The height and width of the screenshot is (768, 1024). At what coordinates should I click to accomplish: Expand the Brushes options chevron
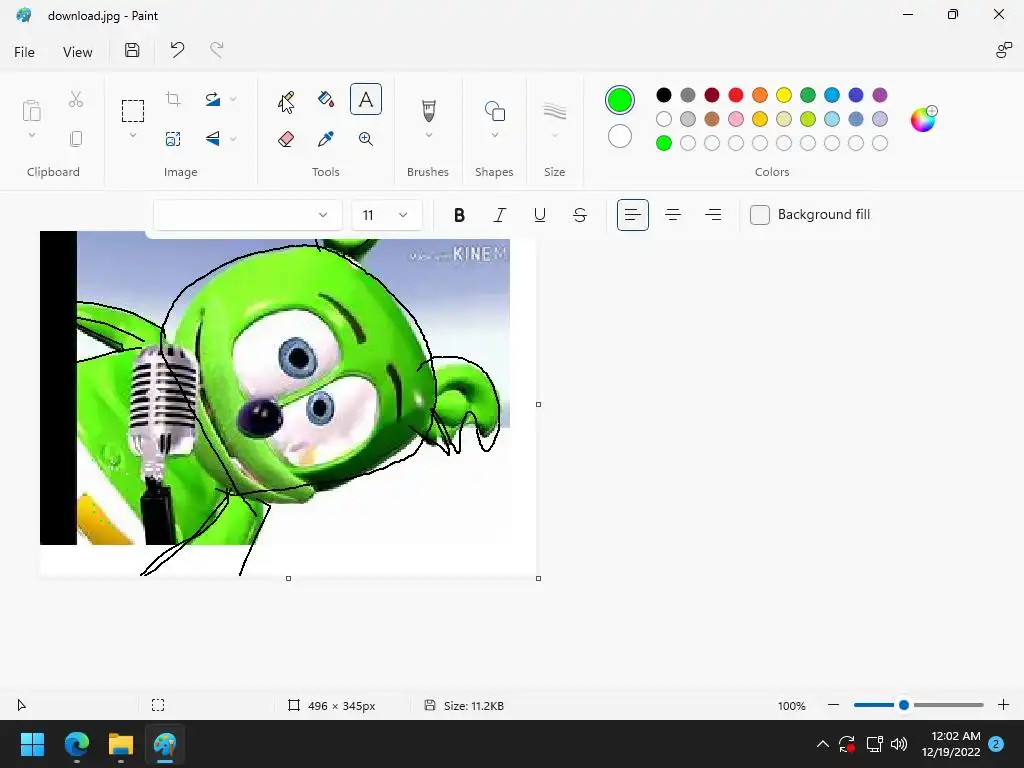428,135
